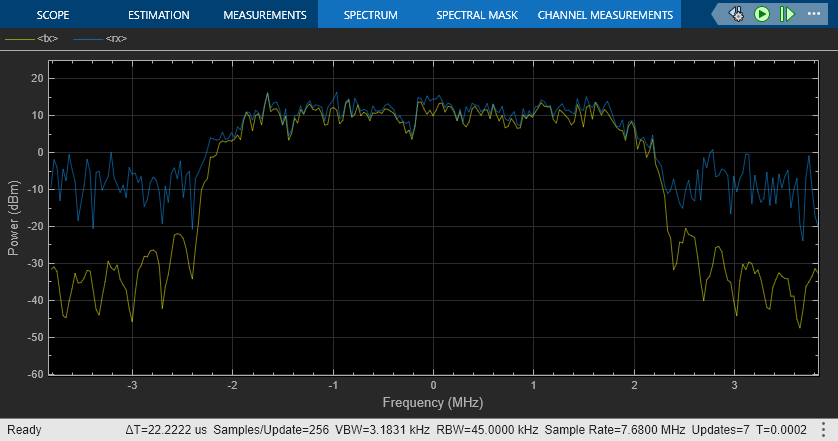Click the Frequency (MHz) axis label
838x441 pixels.
pyautogui.click(x=433, y=403)
